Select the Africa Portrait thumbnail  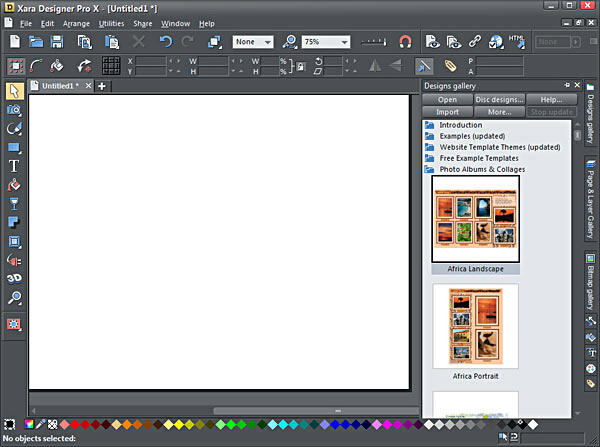(475, 326)
